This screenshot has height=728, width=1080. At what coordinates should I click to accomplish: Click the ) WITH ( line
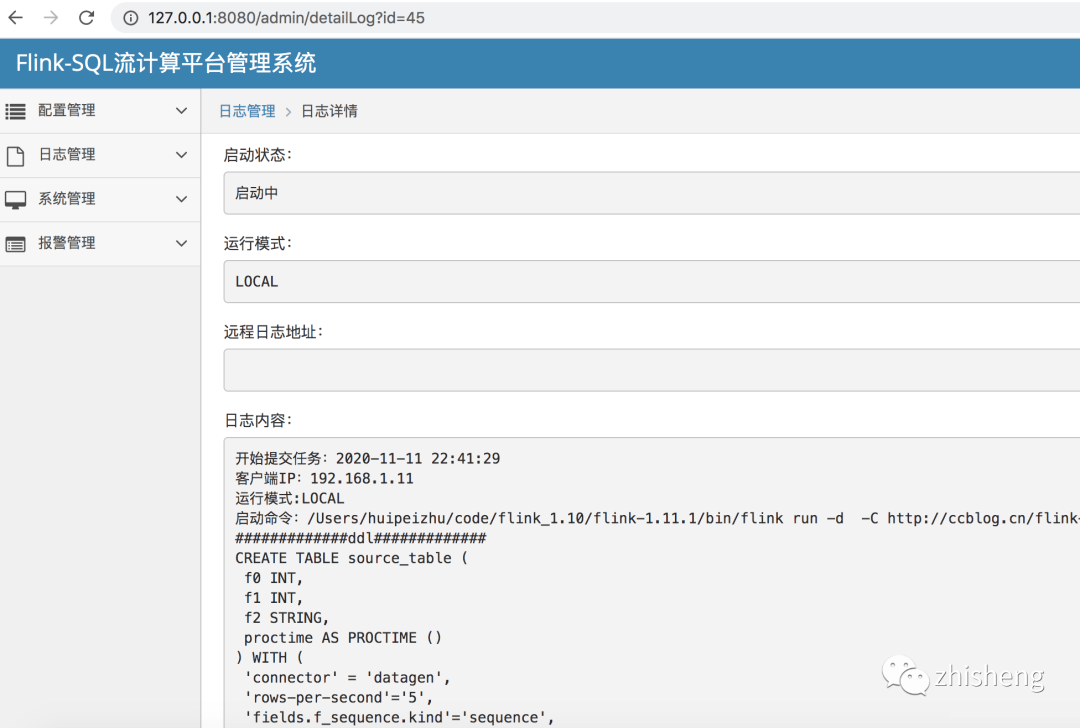(x=269, y=658)
